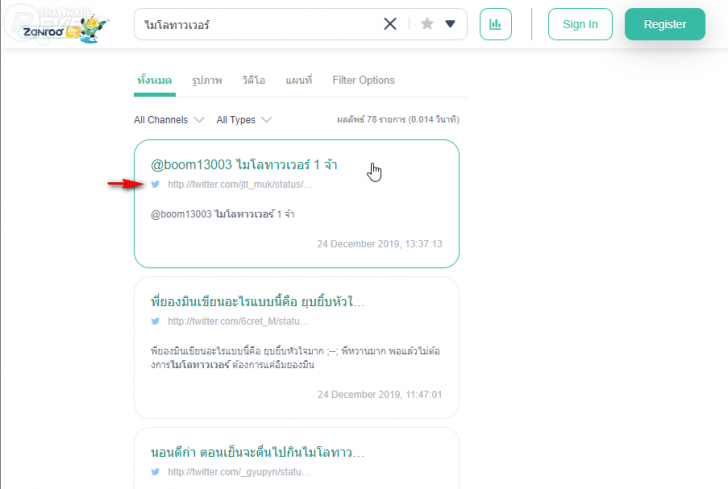Expand the All Channels dropdown

(x=169, y=120)
